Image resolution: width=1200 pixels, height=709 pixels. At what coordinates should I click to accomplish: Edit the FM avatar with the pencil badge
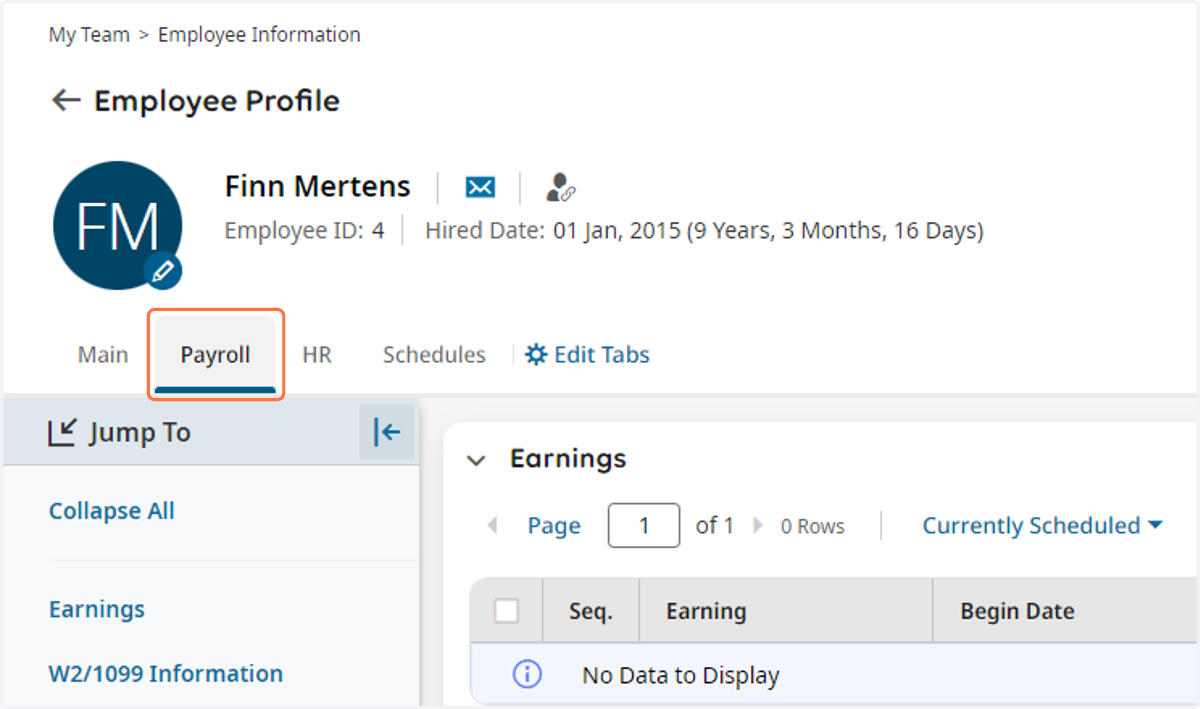[164, 270]
